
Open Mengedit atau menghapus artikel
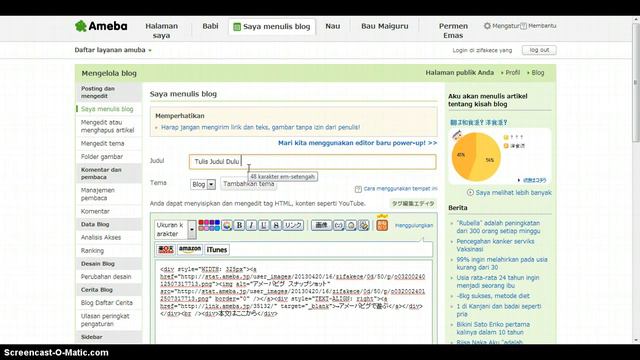tap(107, 126)
